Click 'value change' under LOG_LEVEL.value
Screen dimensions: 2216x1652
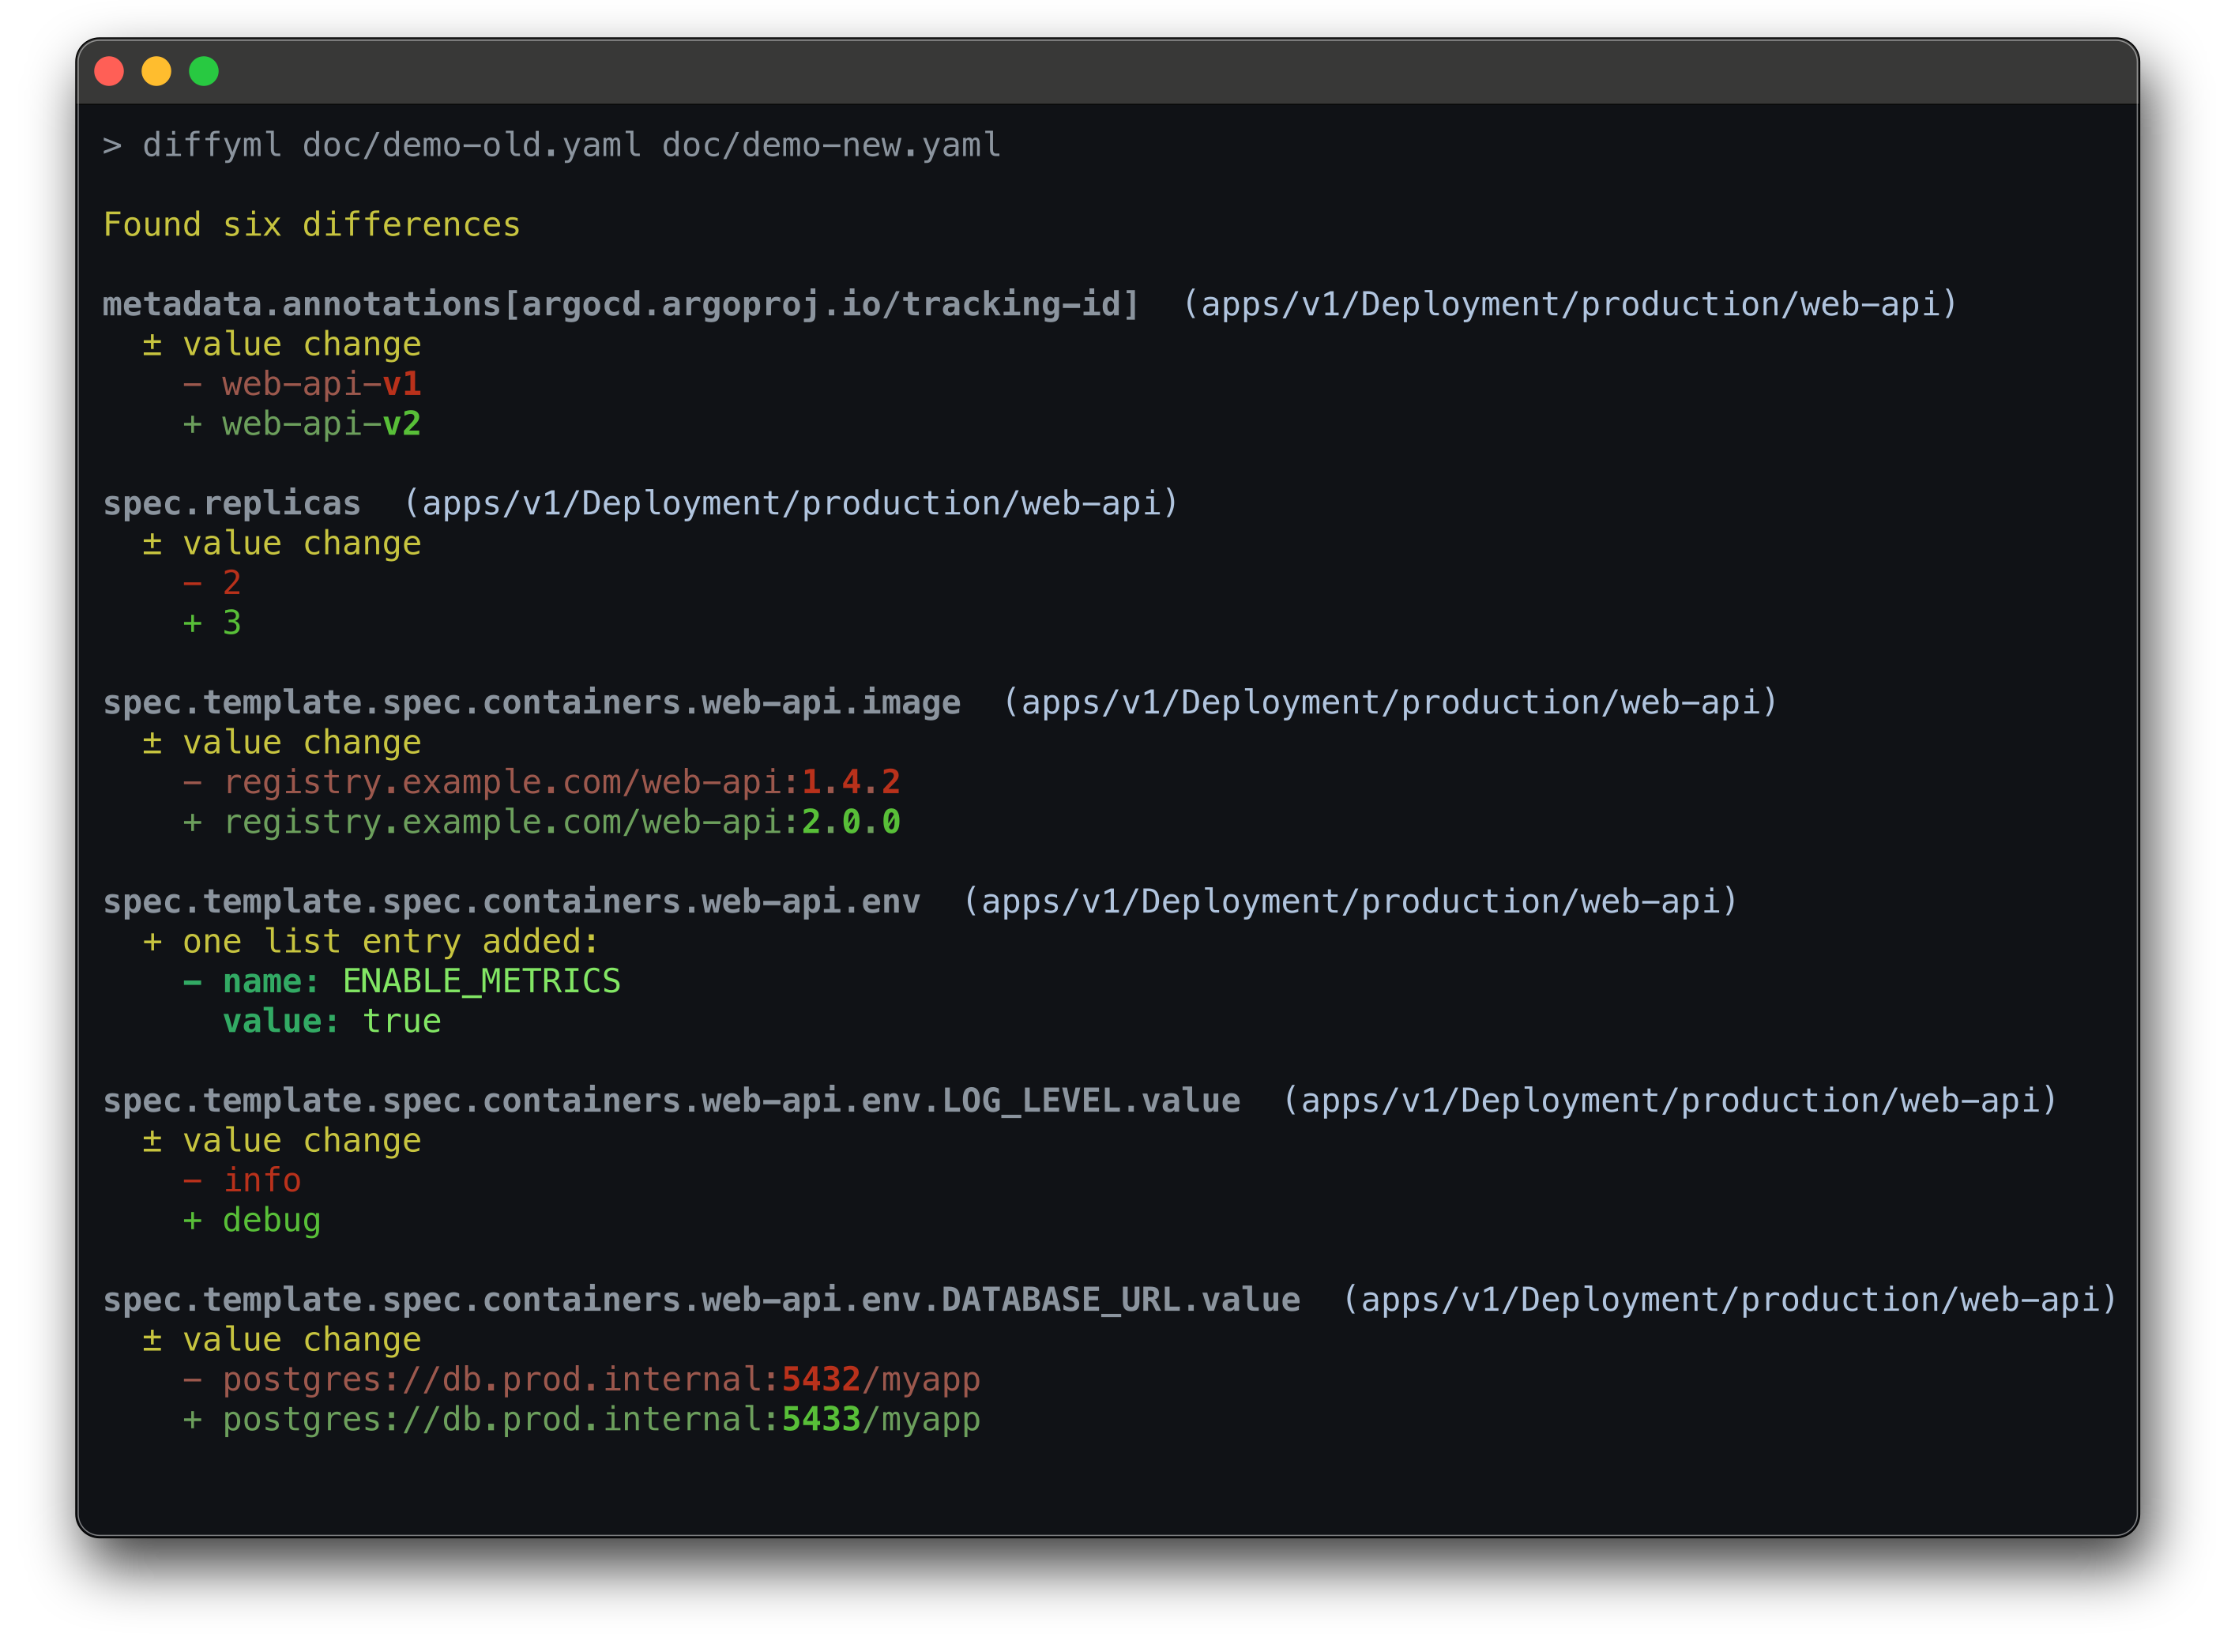pos(302,1141)
